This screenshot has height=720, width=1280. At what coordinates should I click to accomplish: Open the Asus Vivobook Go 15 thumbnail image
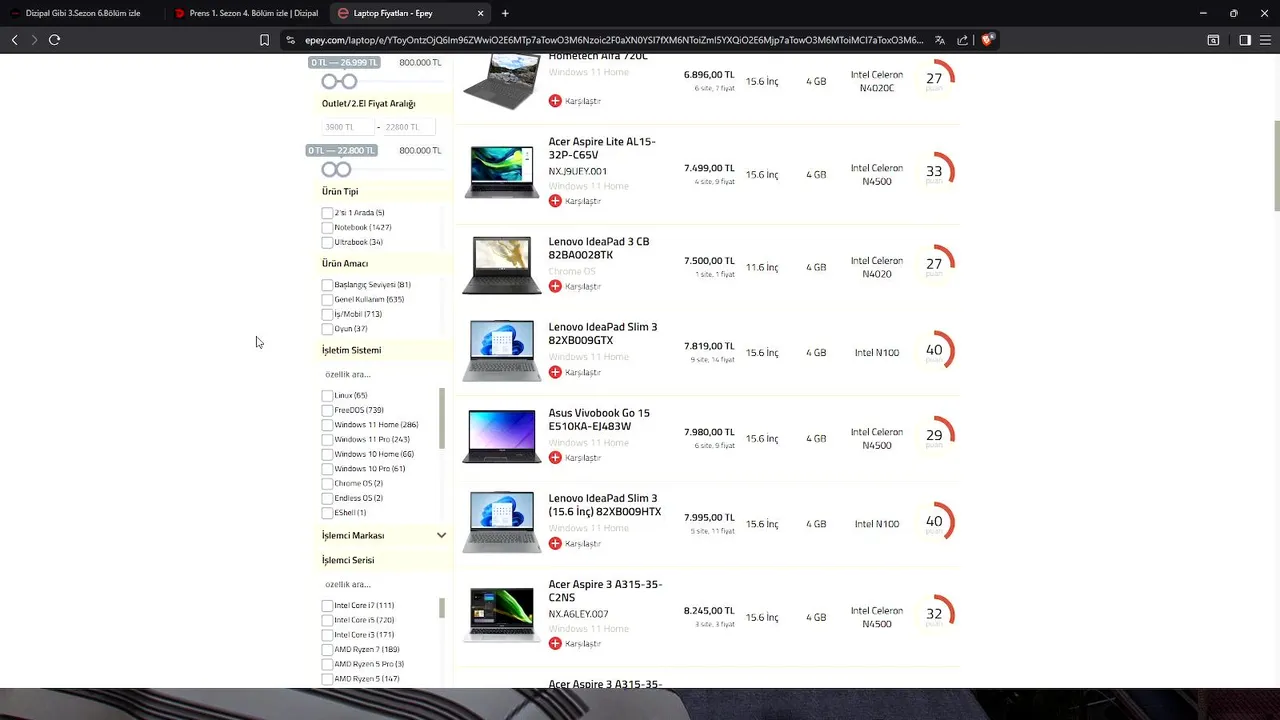[501, 436]
